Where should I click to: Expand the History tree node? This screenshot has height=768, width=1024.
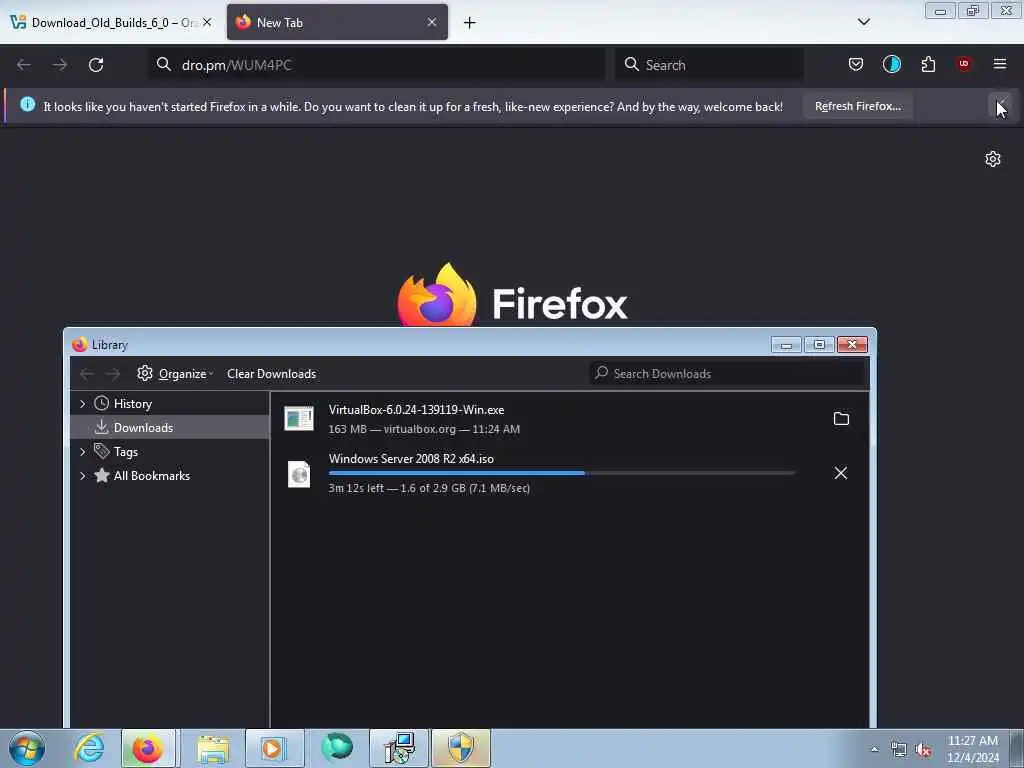tap(82, 404)
